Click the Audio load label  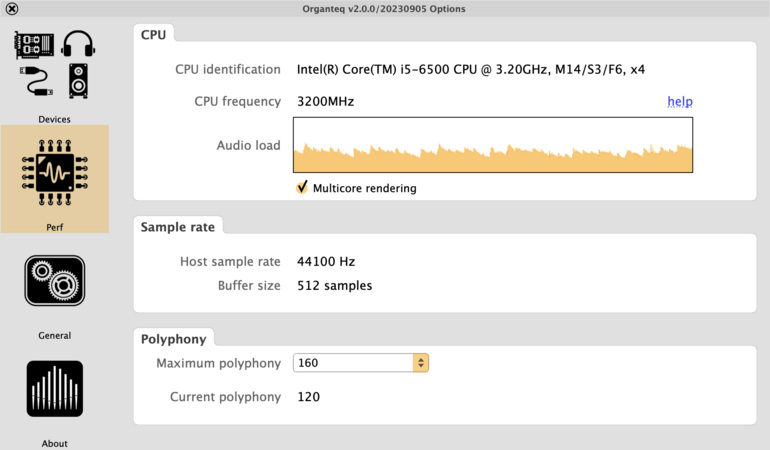pyautogui.click(x=248, y=145)
